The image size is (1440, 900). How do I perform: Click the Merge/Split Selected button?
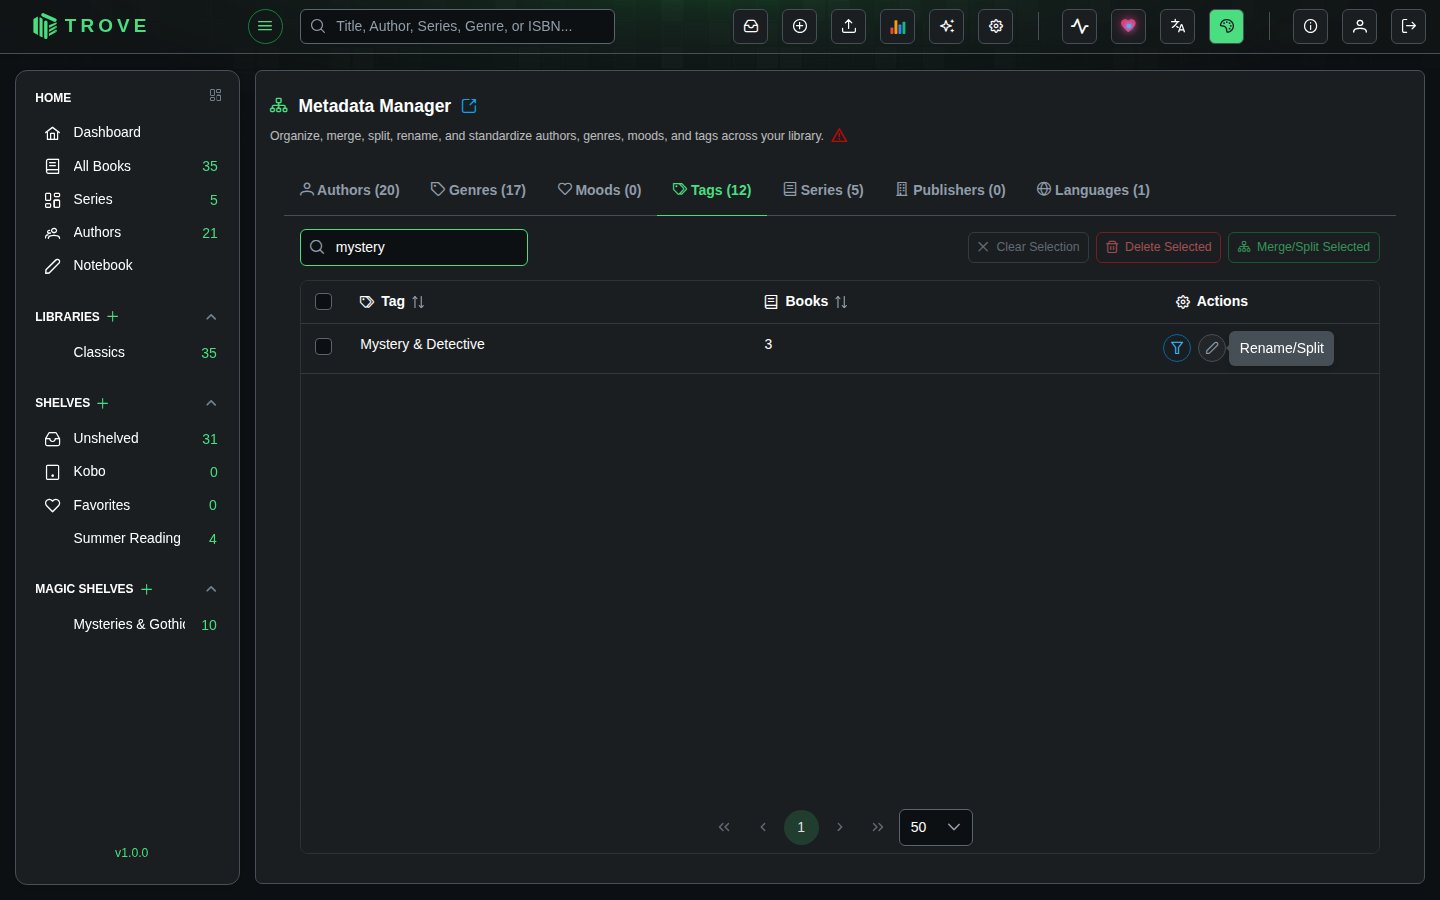[1304, 247]
